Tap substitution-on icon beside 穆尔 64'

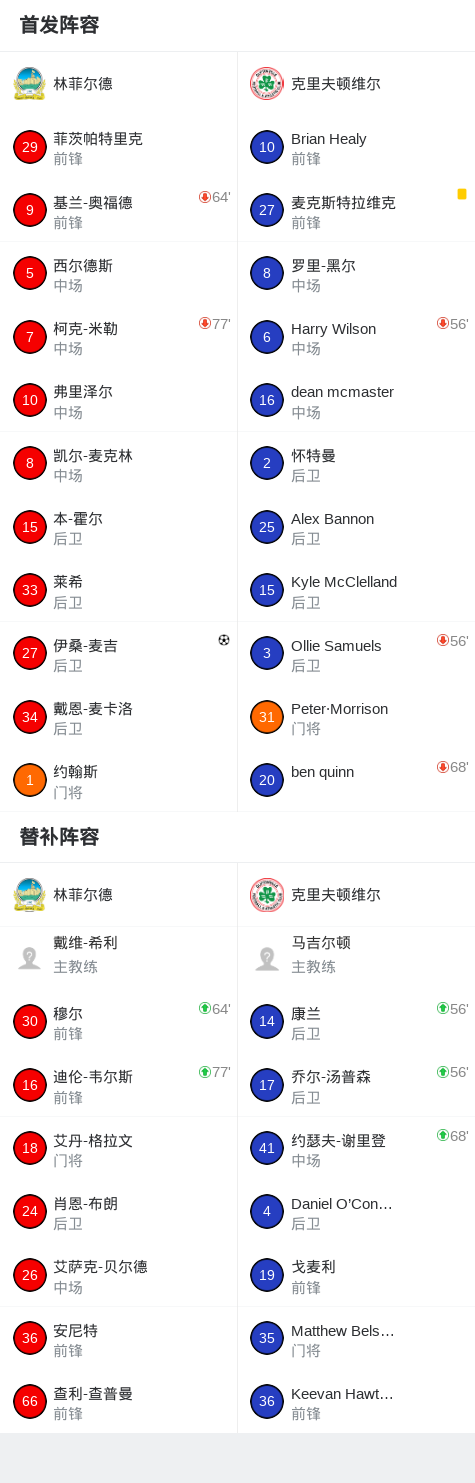[x=205, y=1008]
